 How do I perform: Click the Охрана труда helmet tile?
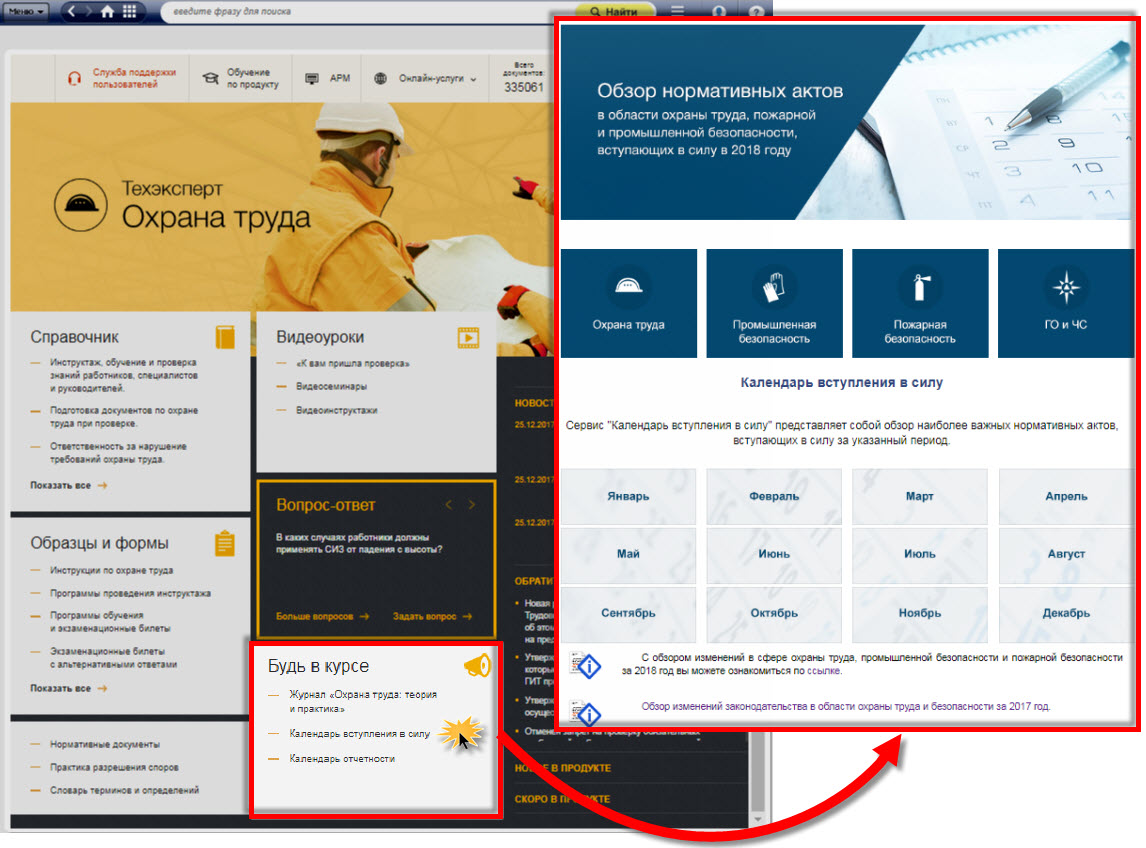pyautogui.click(x=628, y=303)
